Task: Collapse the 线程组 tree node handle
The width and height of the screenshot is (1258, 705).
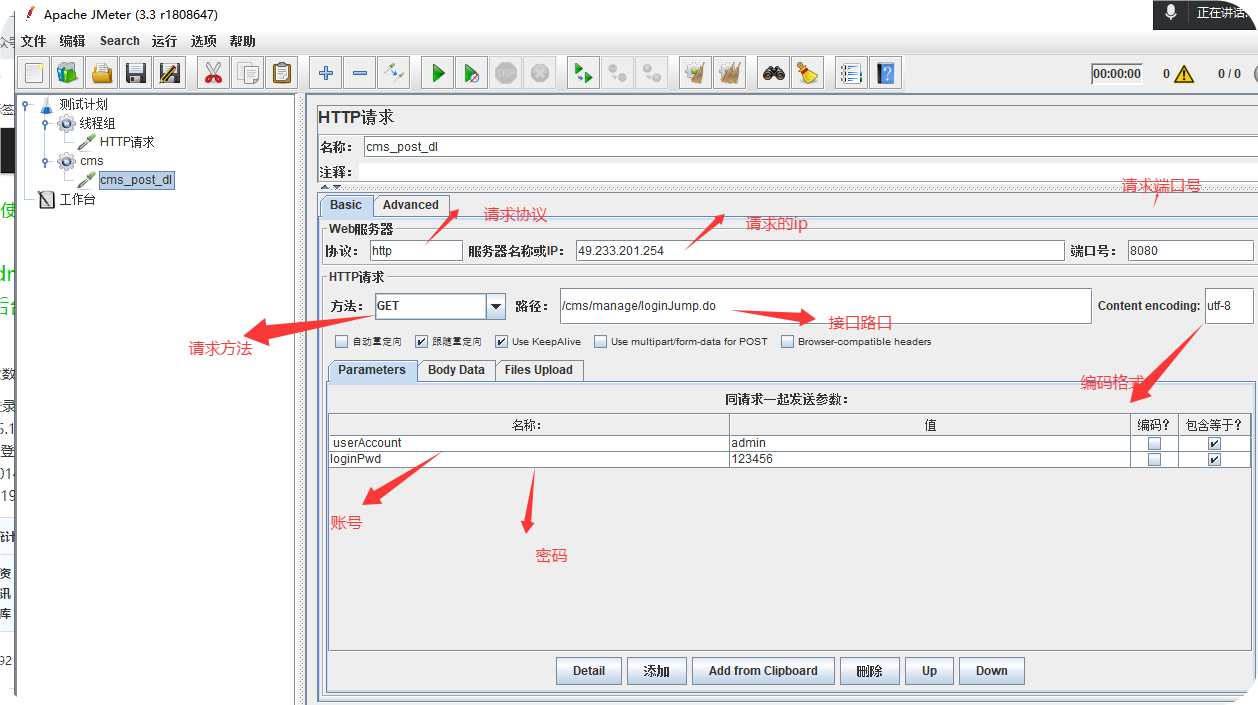Action: pyautogui.click(x=45, y=124)
